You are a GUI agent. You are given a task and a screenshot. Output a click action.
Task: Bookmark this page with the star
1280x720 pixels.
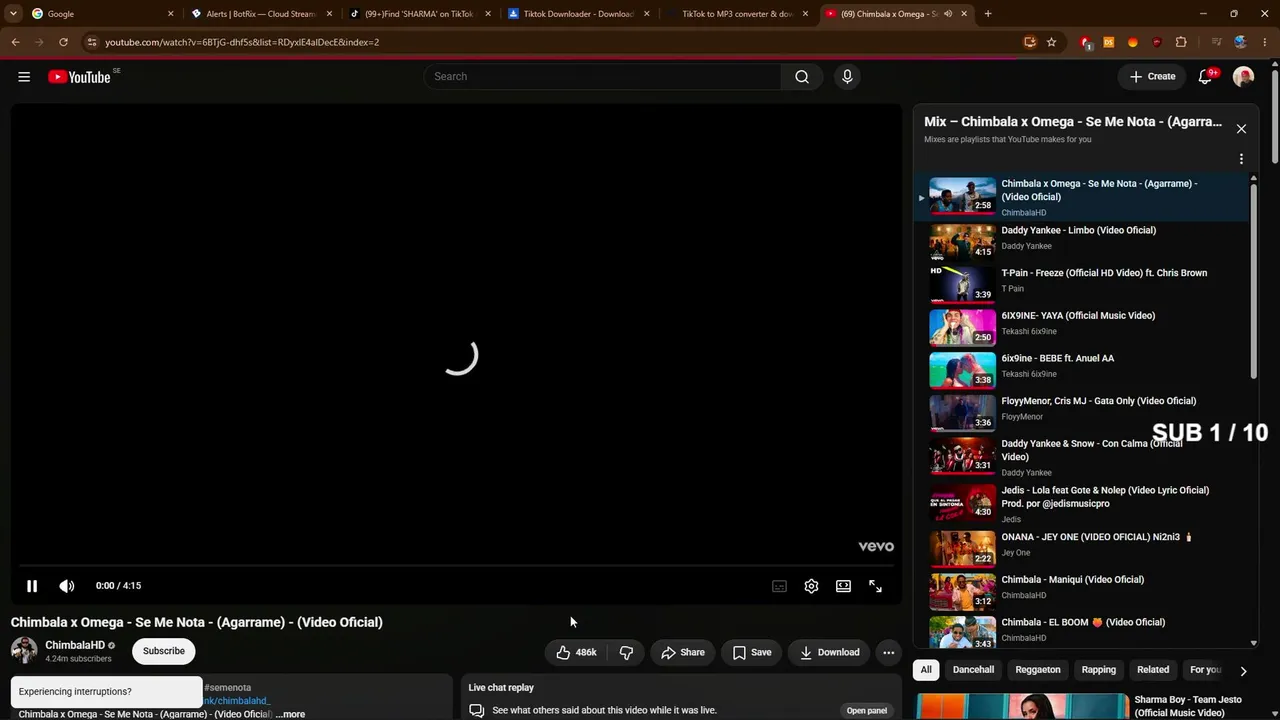[1051, 42]
